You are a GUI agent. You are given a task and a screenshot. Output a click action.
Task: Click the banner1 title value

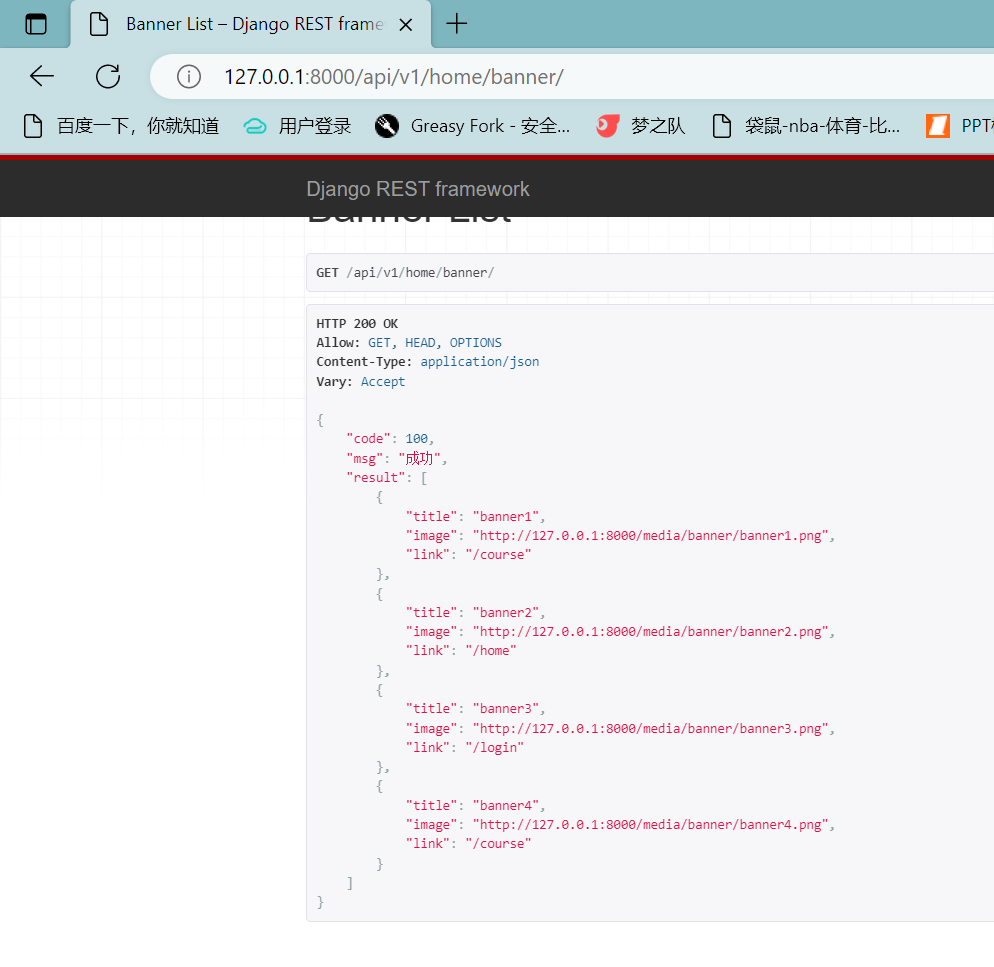(506, 516)
